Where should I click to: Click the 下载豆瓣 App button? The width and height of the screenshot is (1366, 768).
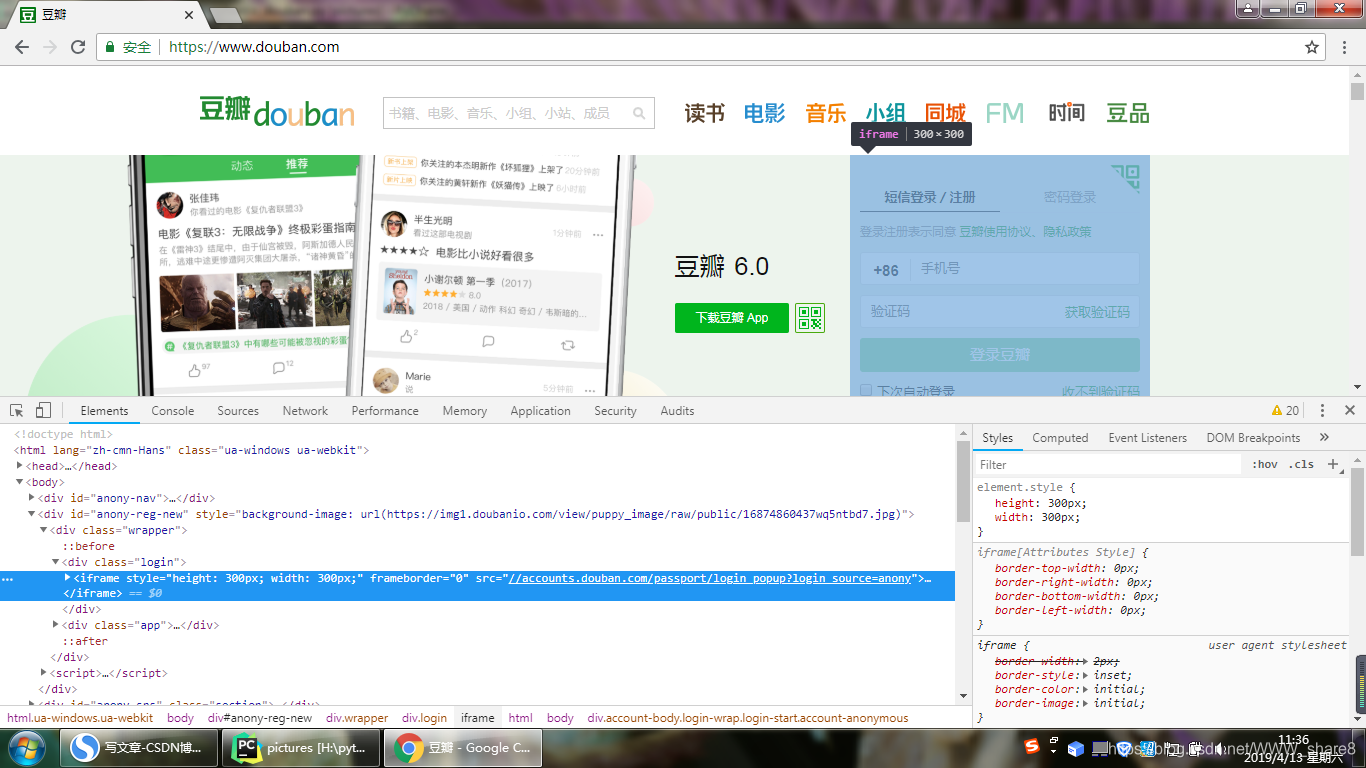tap(732, 318)
